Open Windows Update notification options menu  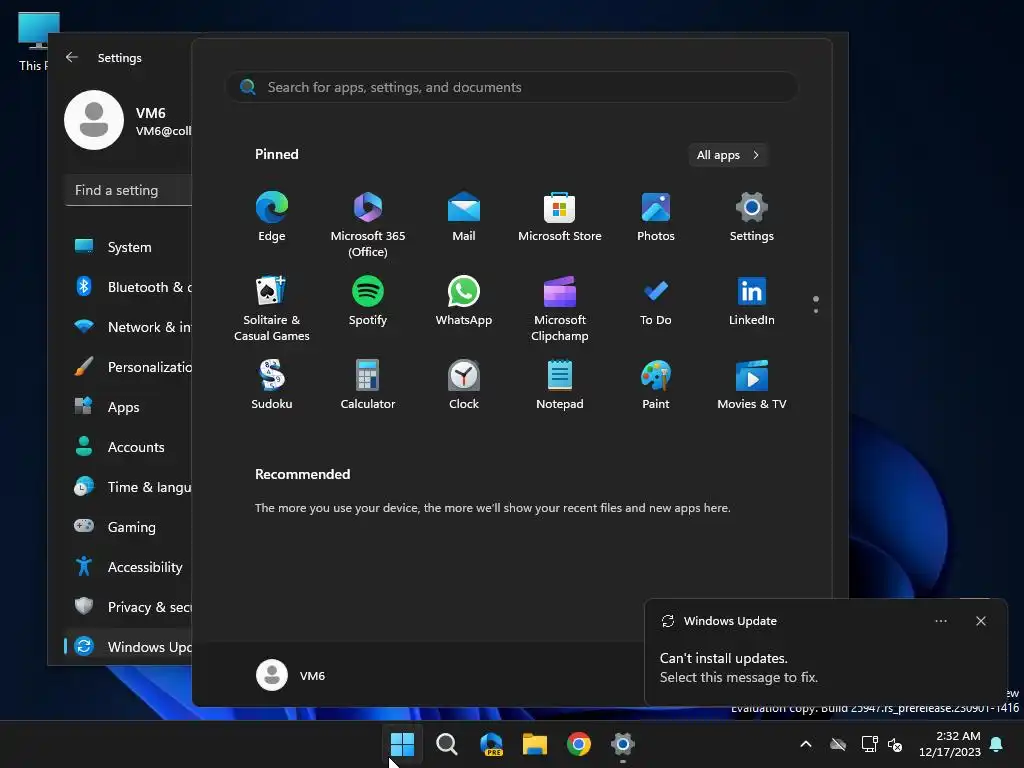(x=940, y=621)
